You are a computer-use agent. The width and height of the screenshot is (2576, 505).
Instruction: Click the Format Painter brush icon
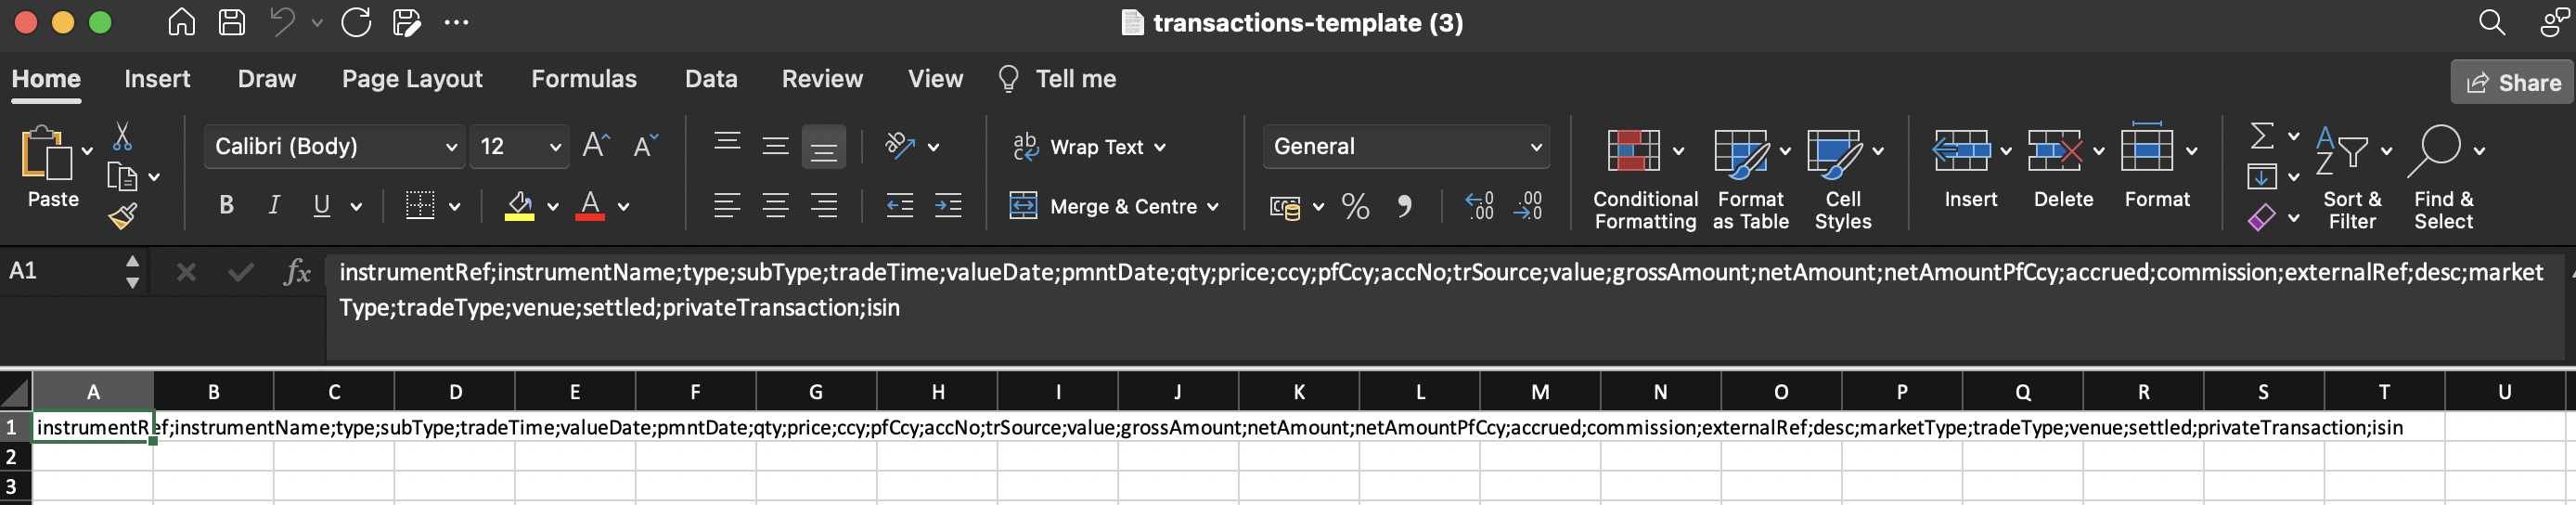pyautogui.click(x=123, y=216)
